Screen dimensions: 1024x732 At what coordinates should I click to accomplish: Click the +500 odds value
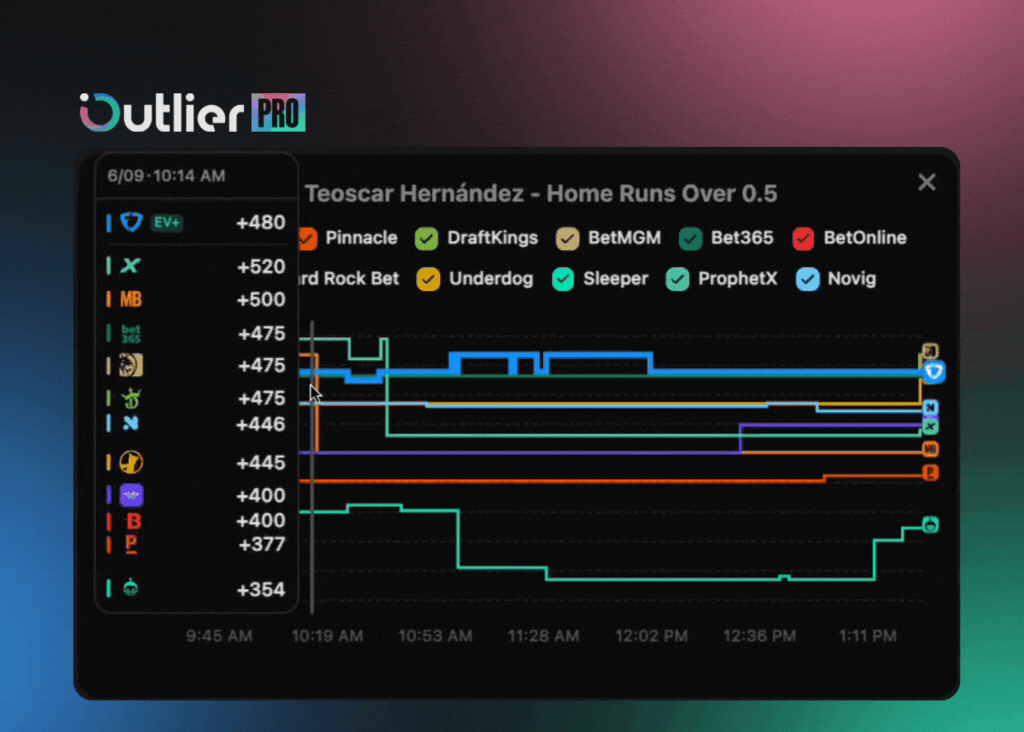(x=261, y=300)
